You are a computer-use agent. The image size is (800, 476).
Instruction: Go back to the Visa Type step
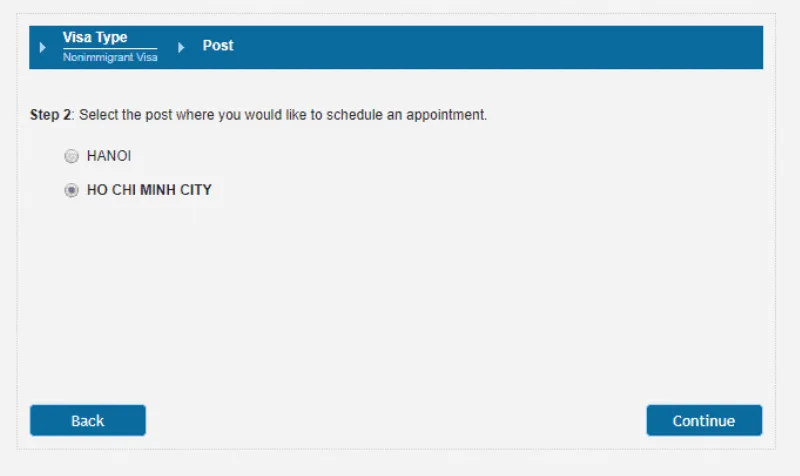[x=95, y=38]
